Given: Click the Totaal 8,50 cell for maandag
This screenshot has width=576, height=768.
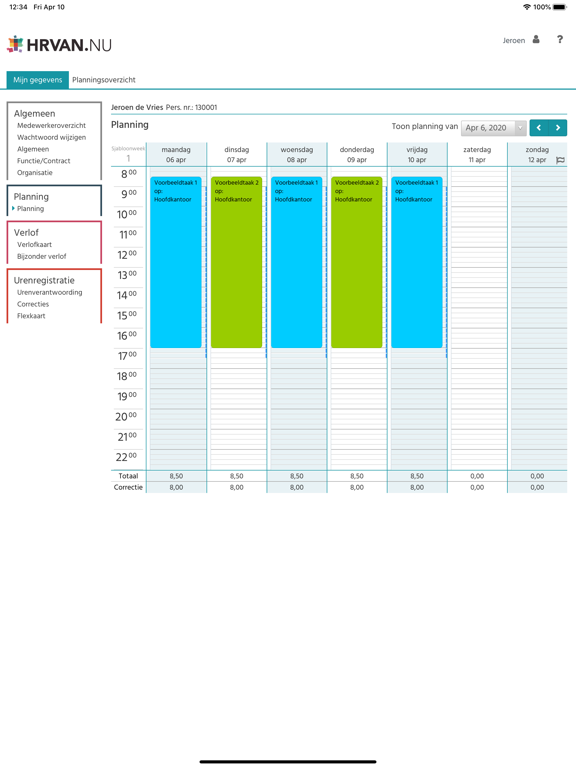Looking at the screenshot, I should coord(176,476).
